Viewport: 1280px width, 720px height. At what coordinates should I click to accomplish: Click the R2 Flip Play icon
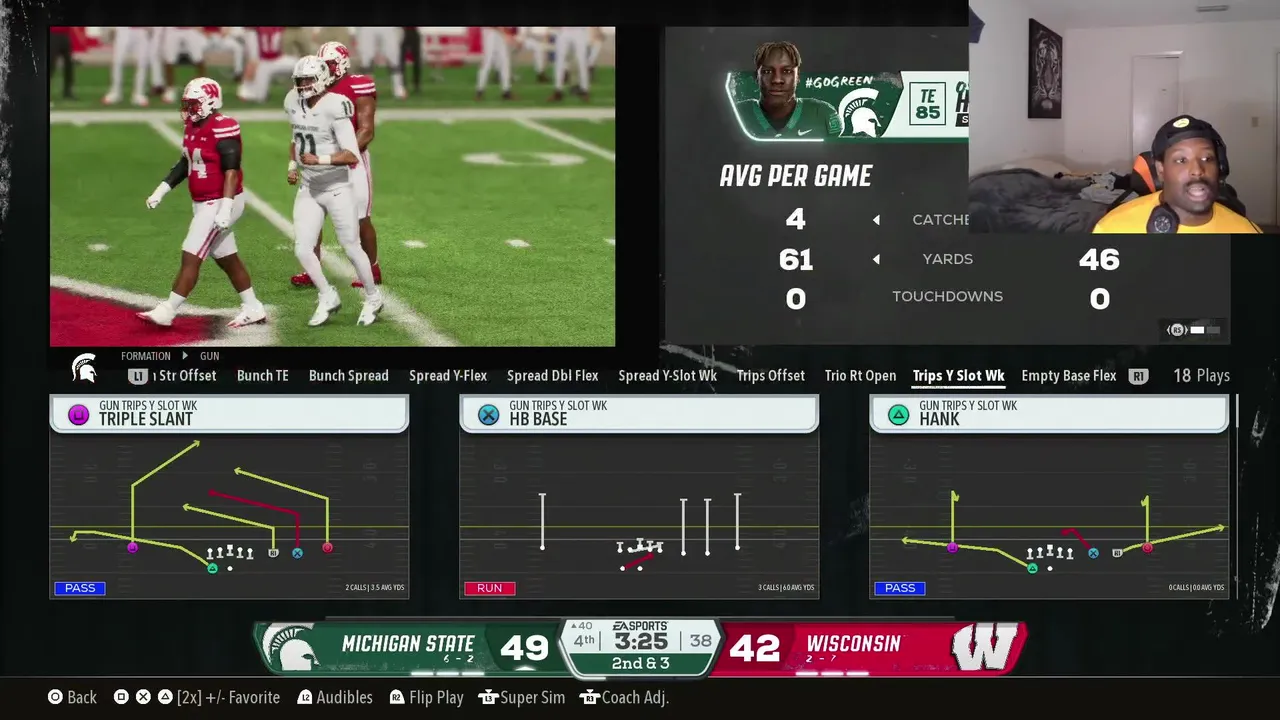[x=397, y=697]
